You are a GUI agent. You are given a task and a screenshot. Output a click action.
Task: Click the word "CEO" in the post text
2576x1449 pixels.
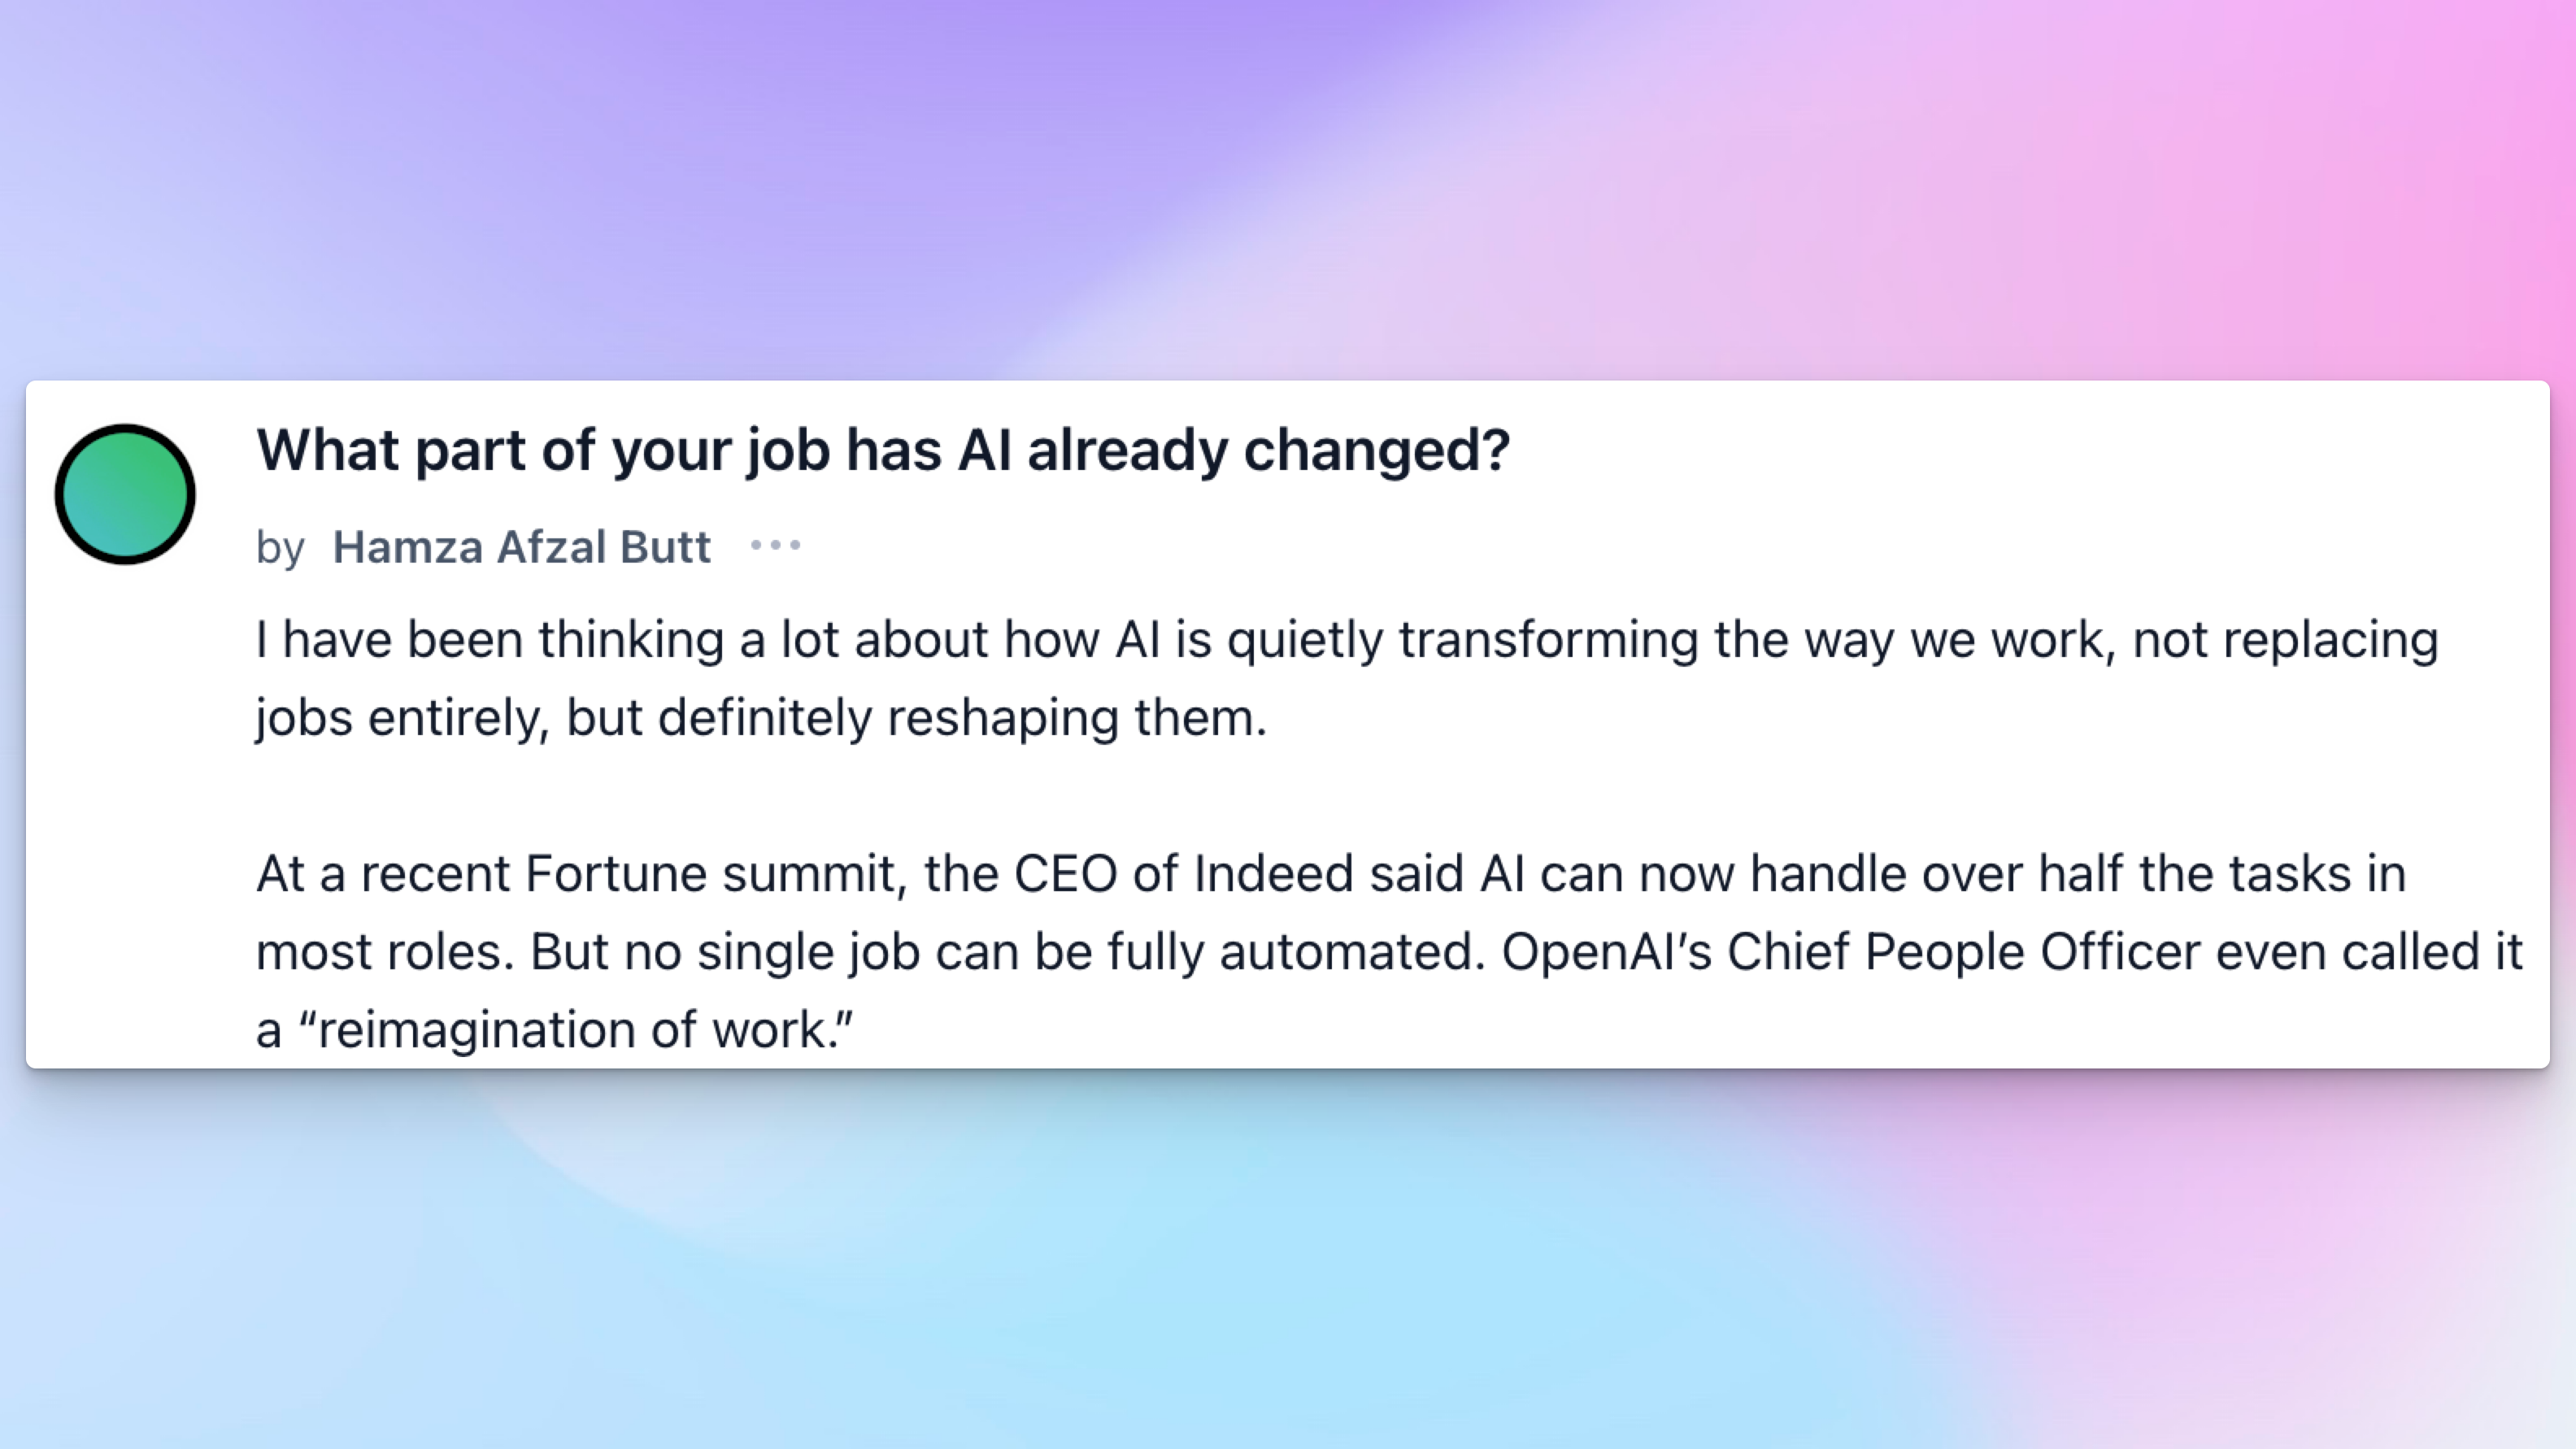coord(1064,874)
